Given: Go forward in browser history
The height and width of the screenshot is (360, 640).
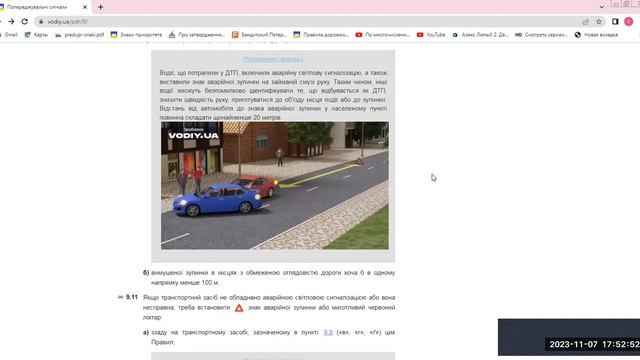Looking at the screenshot, I should coord(11,22).
